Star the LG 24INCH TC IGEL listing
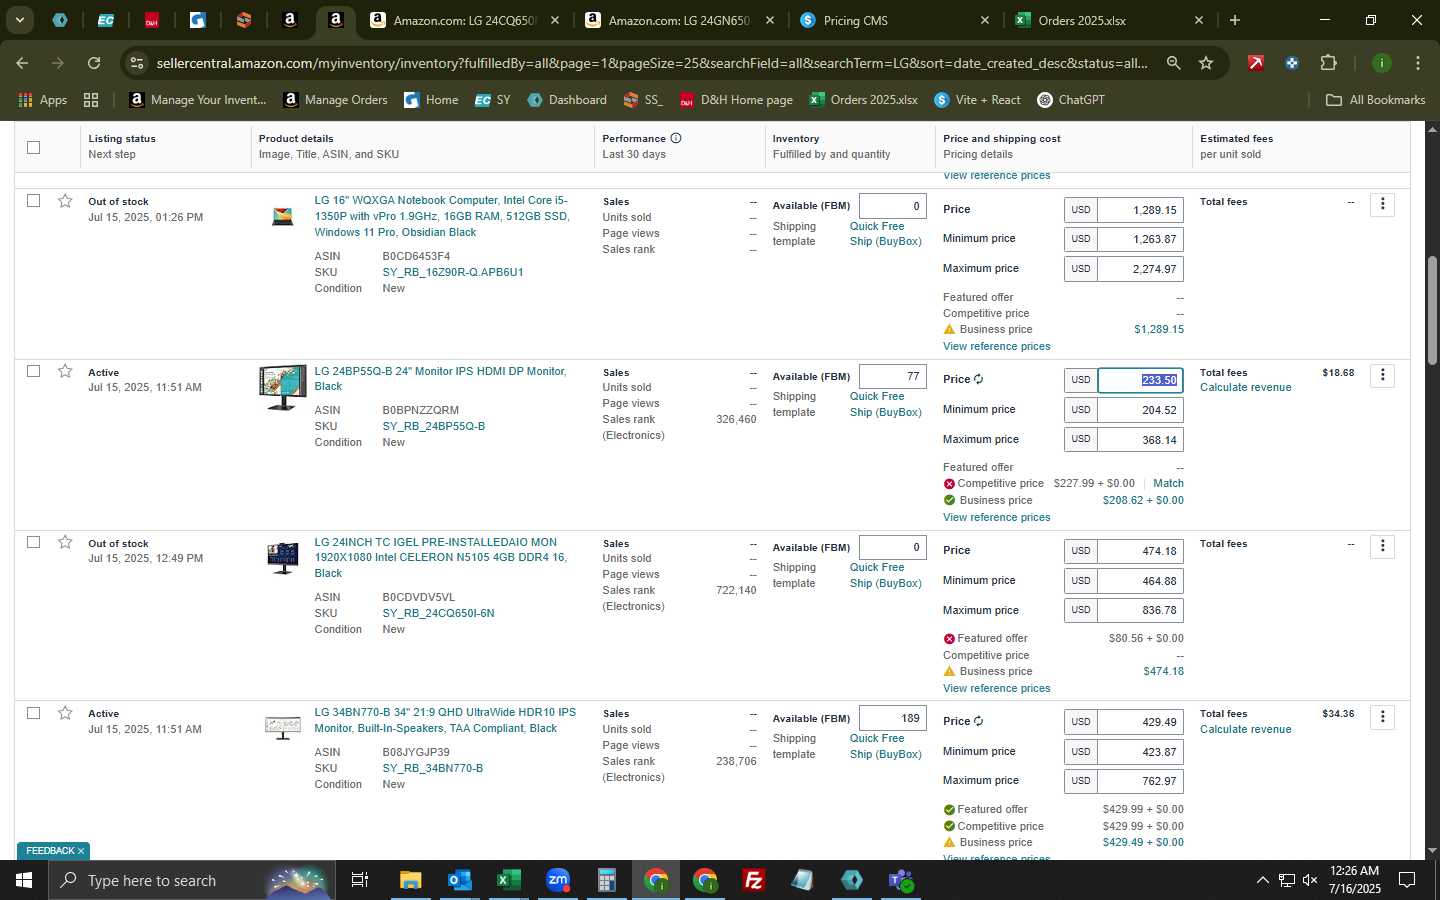 65,542
